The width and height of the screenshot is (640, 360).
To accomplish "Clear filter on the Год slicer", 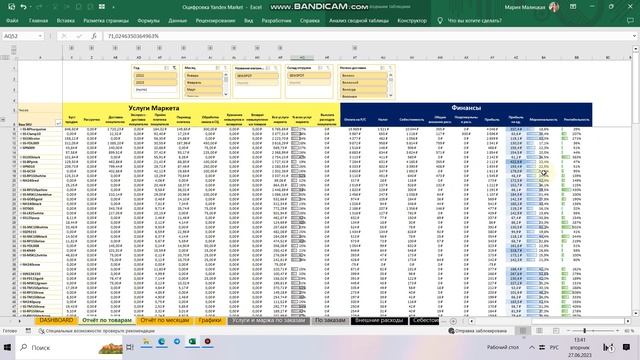I will (x=174, y=68).
